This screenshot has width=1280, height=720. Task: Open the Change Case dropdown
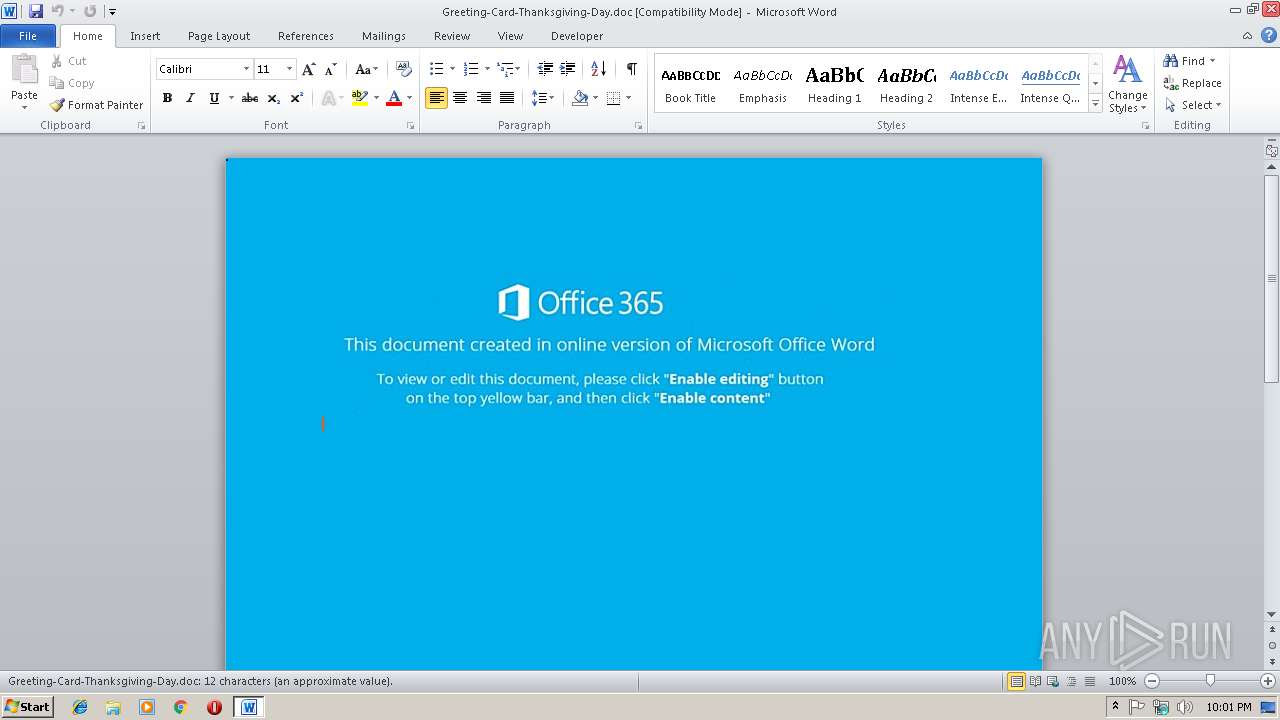[x=366, y=69]
